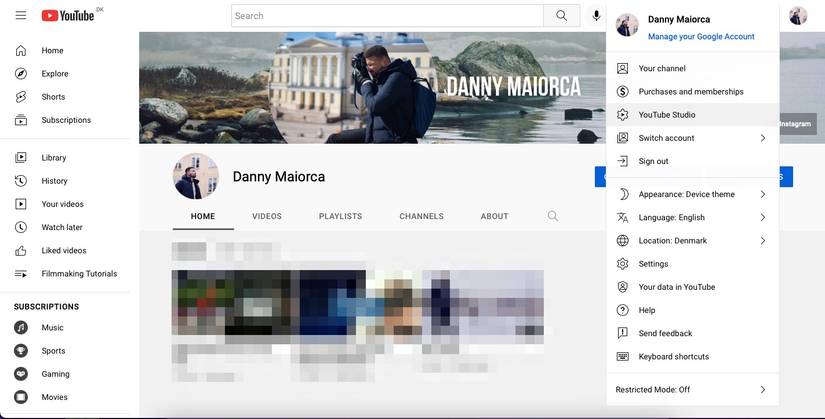The image size is (825, 419).
Task: Click the channel search magnifier icon
Action: [x=552, y=216]
